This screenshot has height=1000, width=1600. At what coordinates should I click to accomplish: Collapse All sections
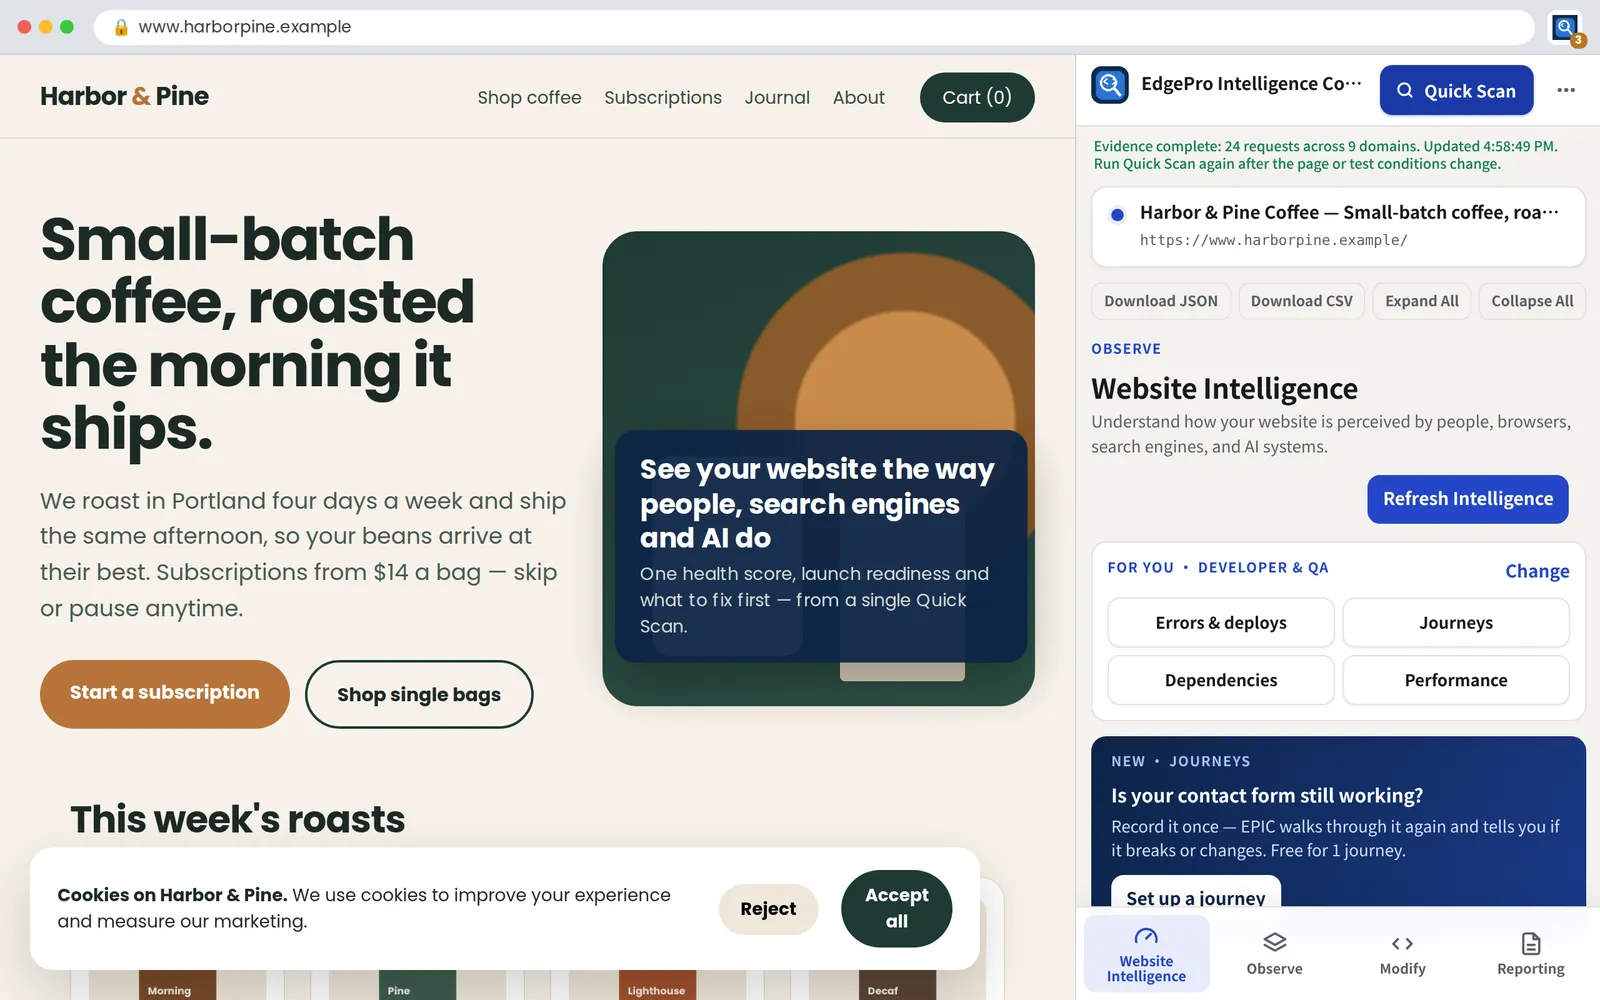click(1532, 301)
